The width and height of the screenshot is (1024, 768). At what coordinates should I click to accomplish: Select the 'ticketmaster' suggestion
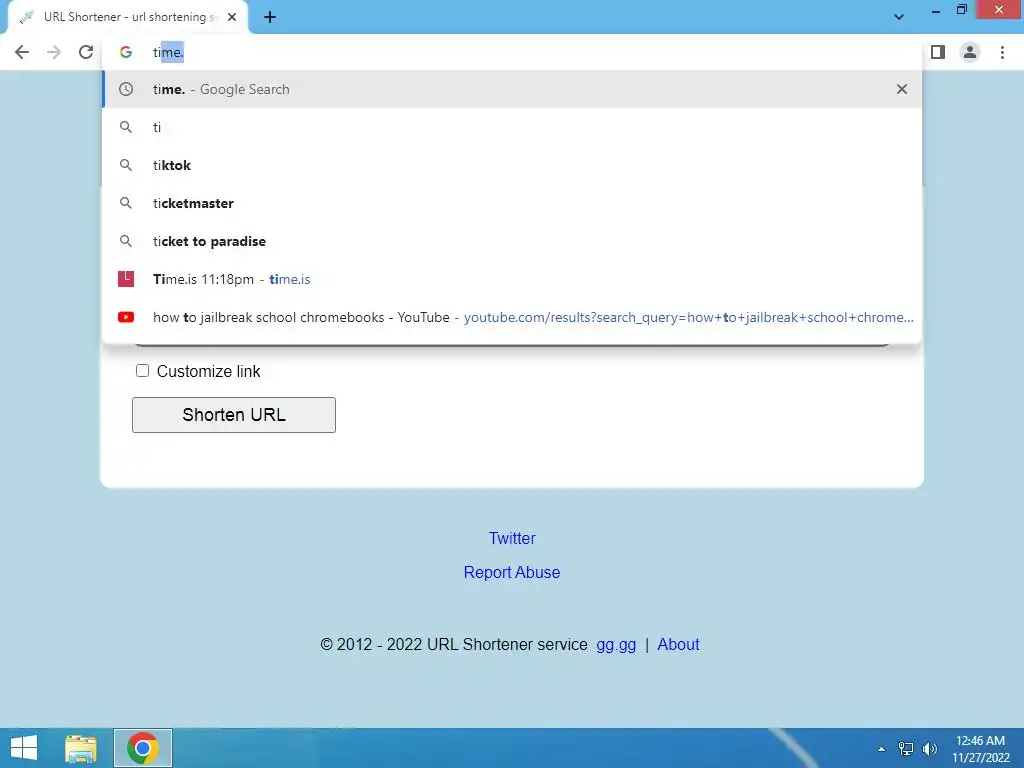pos(512,203)
